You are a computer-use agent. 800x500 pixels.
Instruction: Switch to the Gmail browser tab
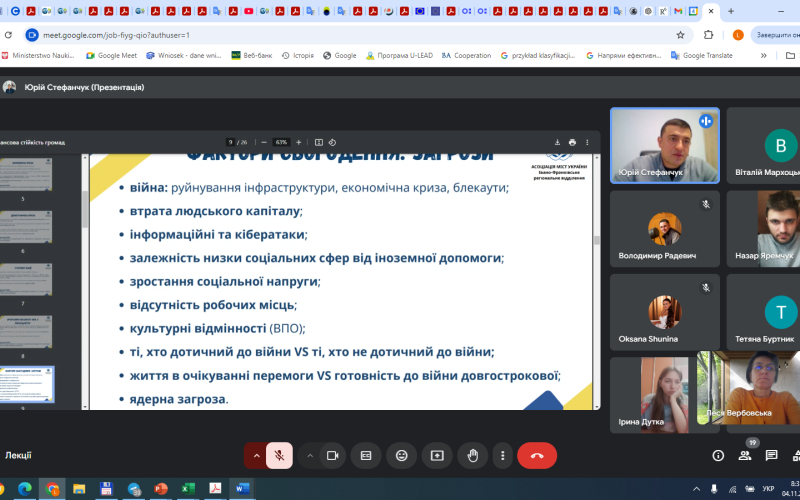tap(678, 11)
